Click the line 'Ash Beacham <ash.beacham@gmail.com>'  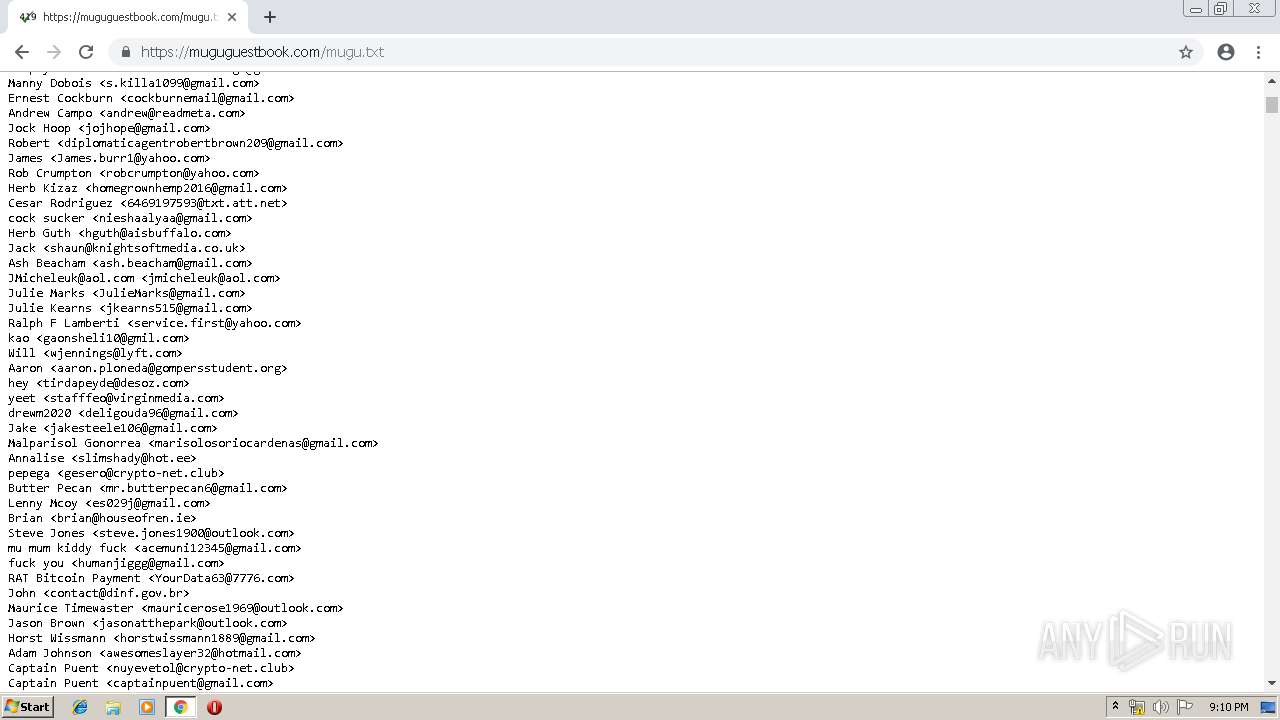130,263
